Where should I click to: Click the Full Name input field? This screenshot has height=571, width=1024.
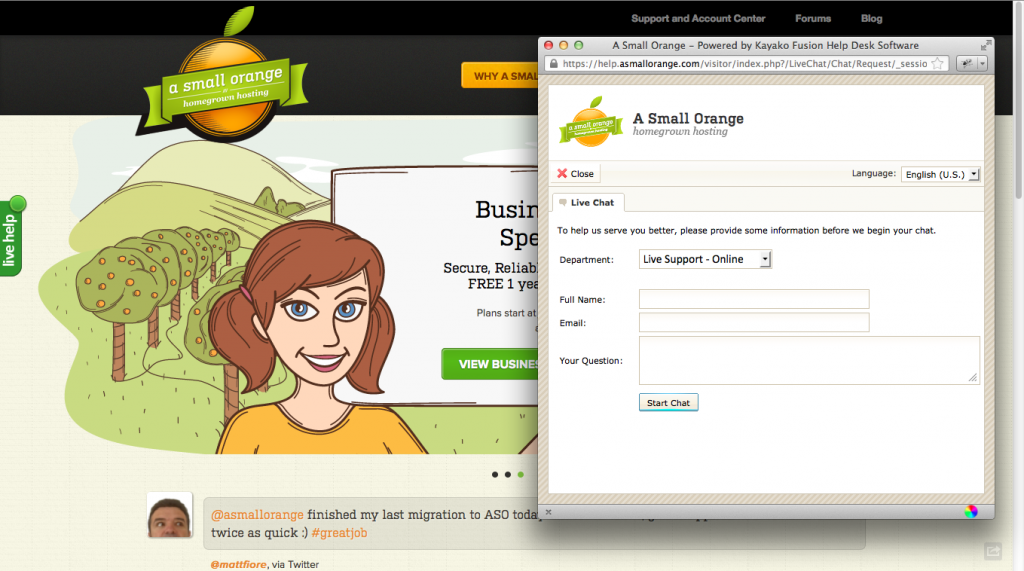click(x=754, y=299)
